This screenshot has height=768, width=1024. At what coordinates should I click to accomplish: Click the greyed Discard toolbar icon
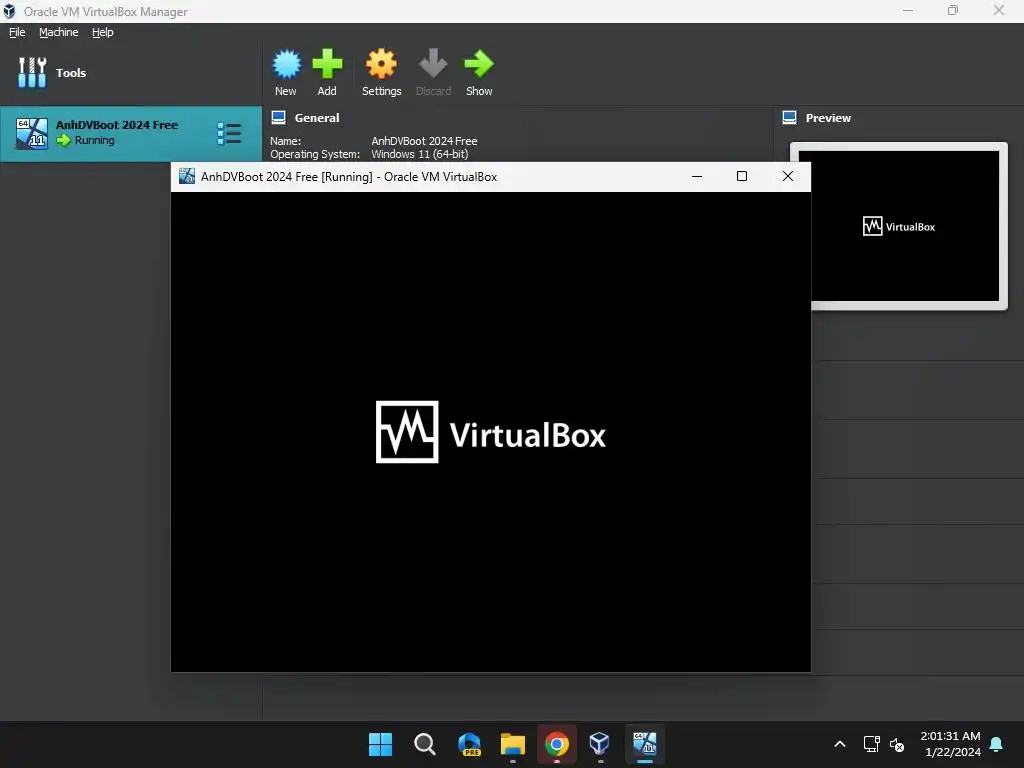433,72
